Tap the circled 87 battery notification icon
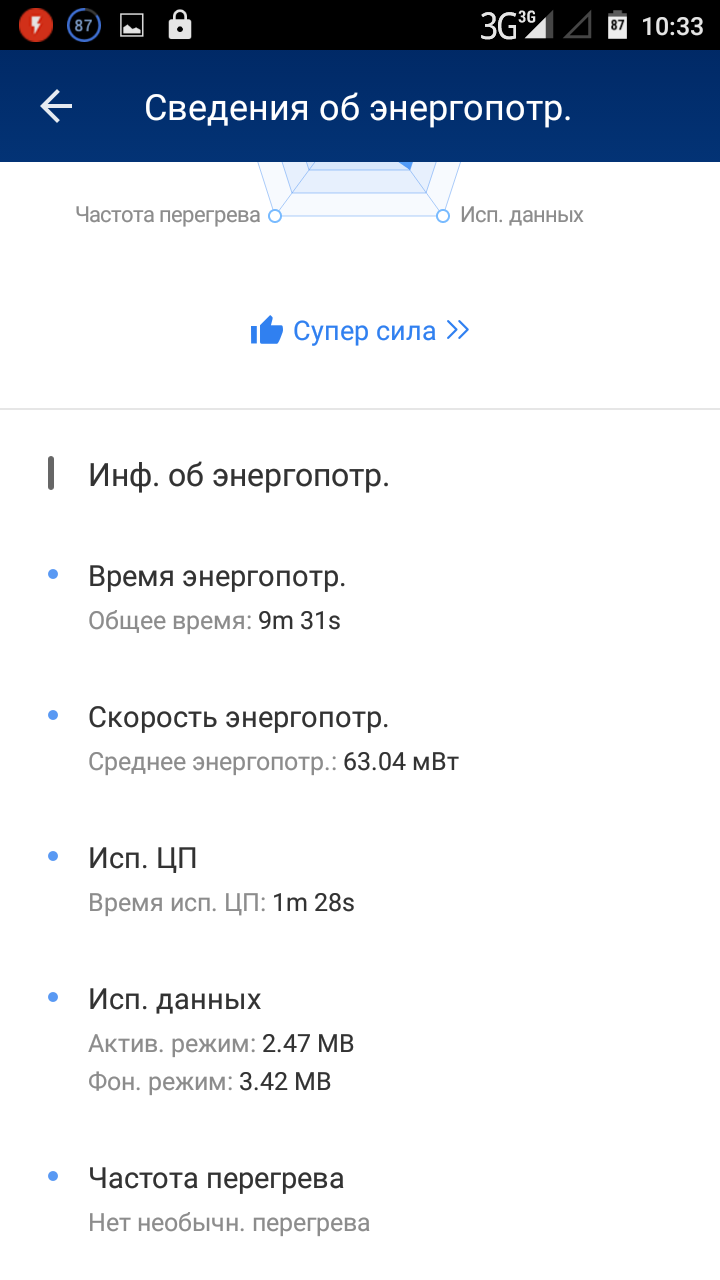Screen dimensions: 720x1280 click(84, 25)
